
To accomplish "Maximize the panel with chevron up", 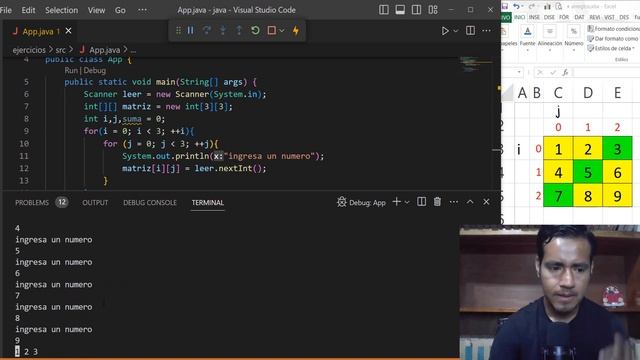I will click(470, 202).
